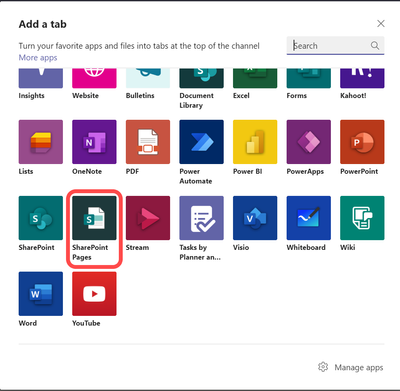Screen dimensions: 400x391
Task: Select the Excel app tile
Action: 255,78
